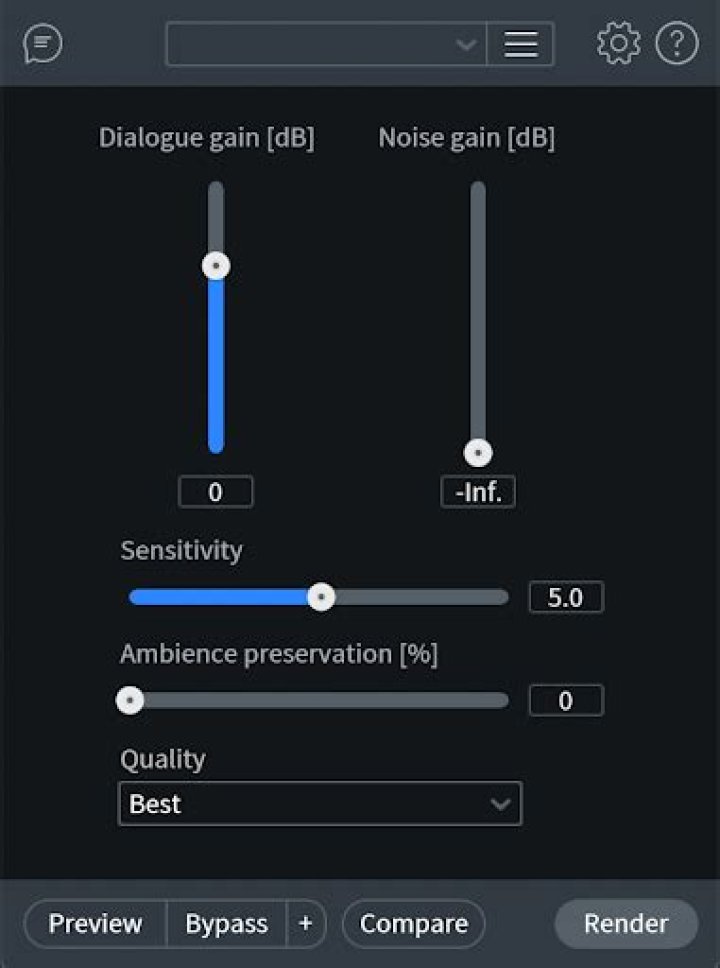Click the Dialogue gain slider handle
This screenshot has width=720, height=968.
click(x=216, y=266)
